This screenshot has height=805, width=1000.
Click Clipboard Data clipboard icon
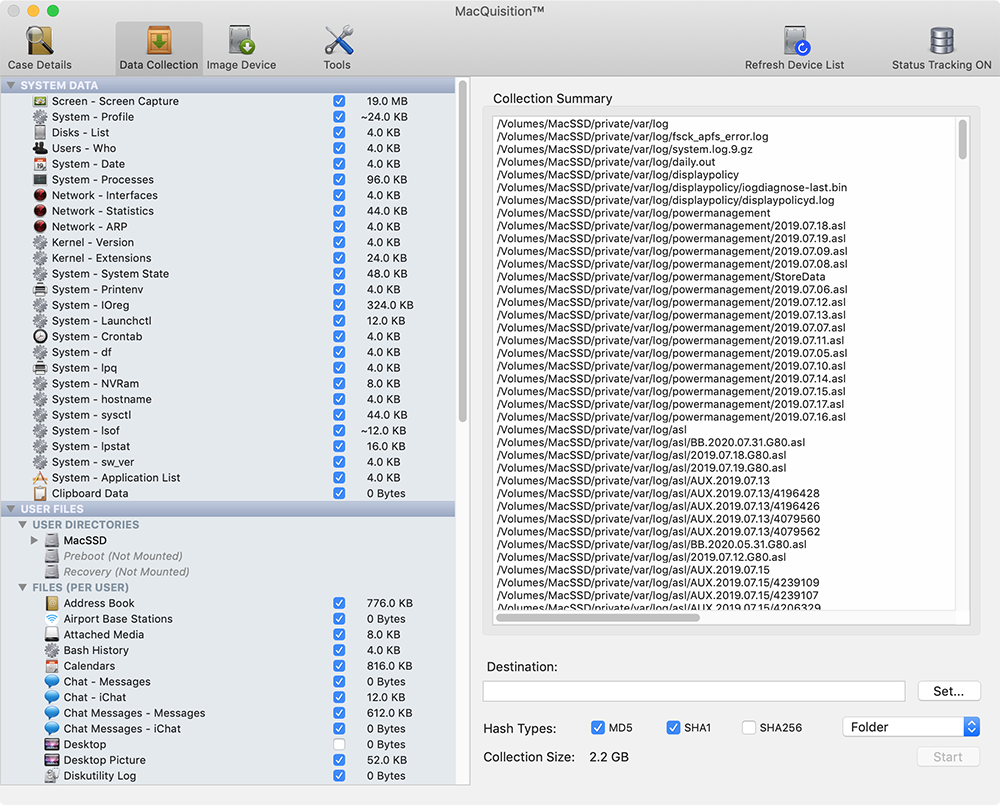coord(40,493)
